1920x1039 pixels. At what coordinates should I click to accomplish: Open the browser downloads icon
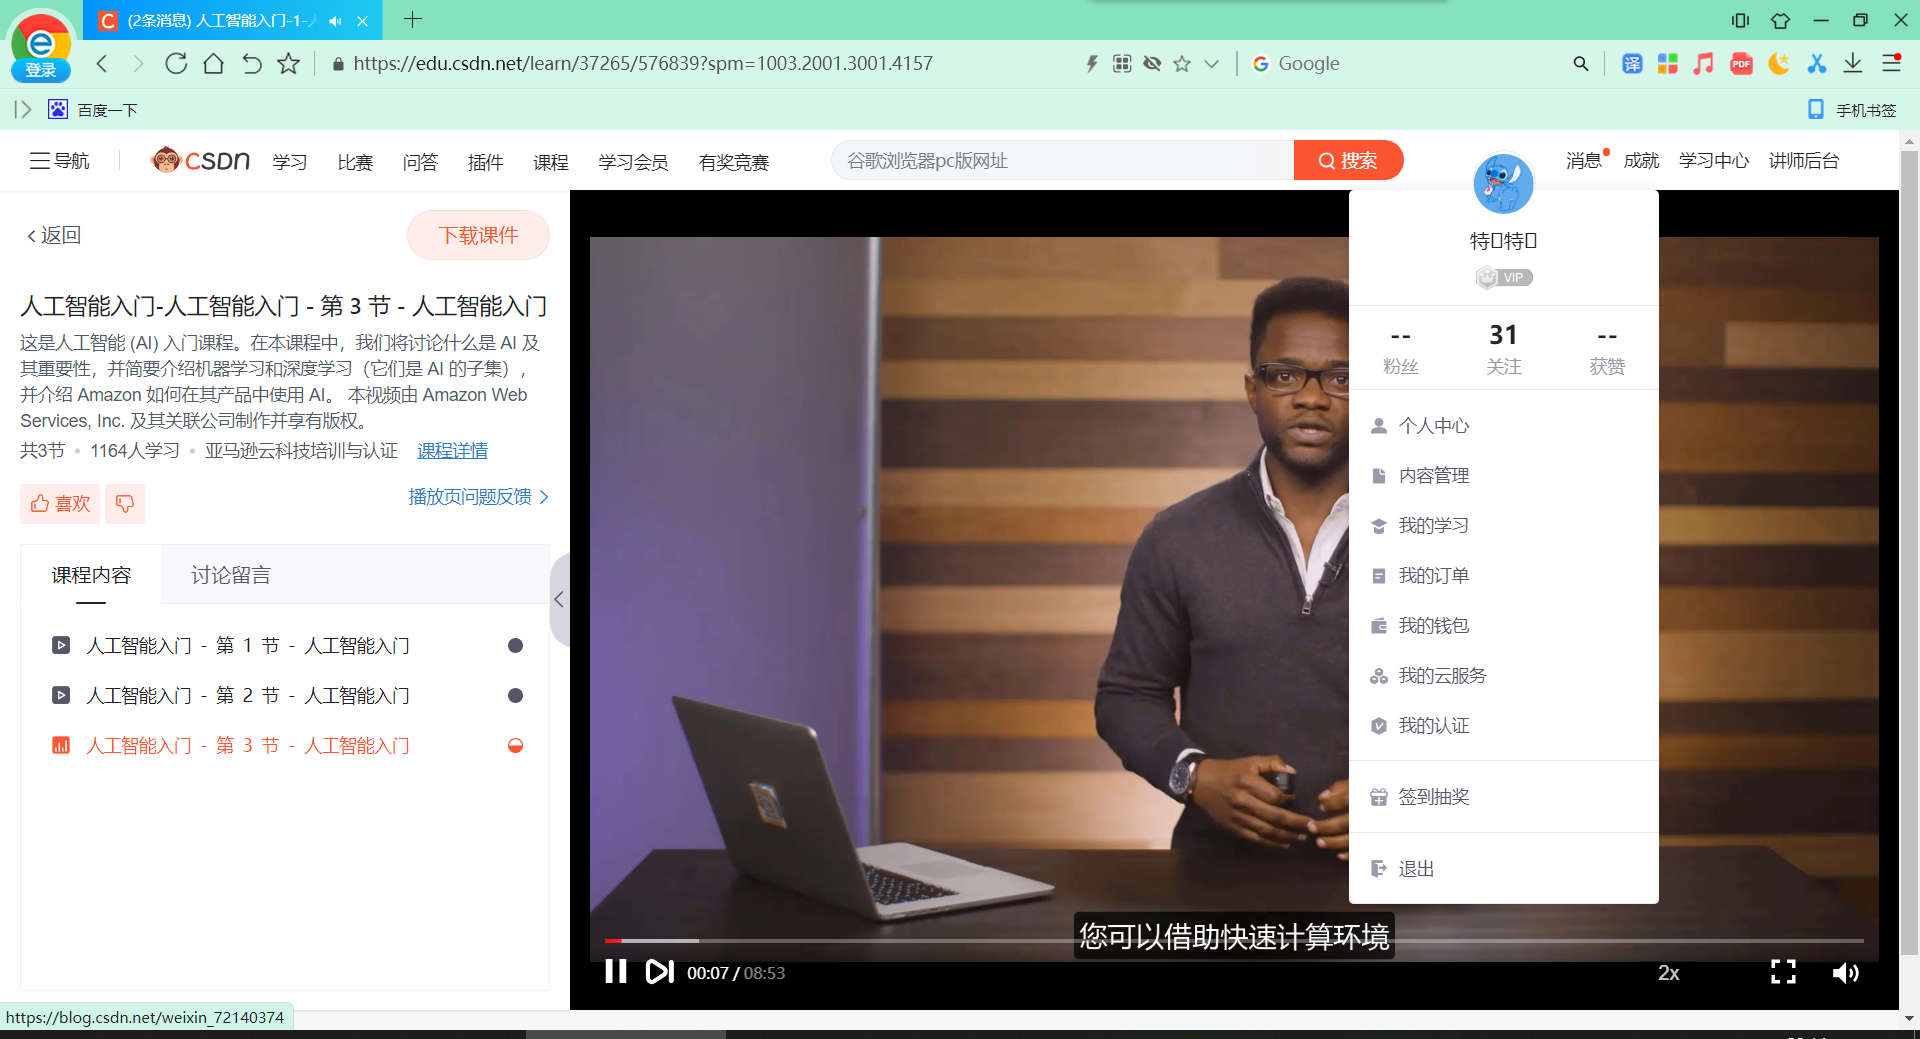click(1853, 64)
